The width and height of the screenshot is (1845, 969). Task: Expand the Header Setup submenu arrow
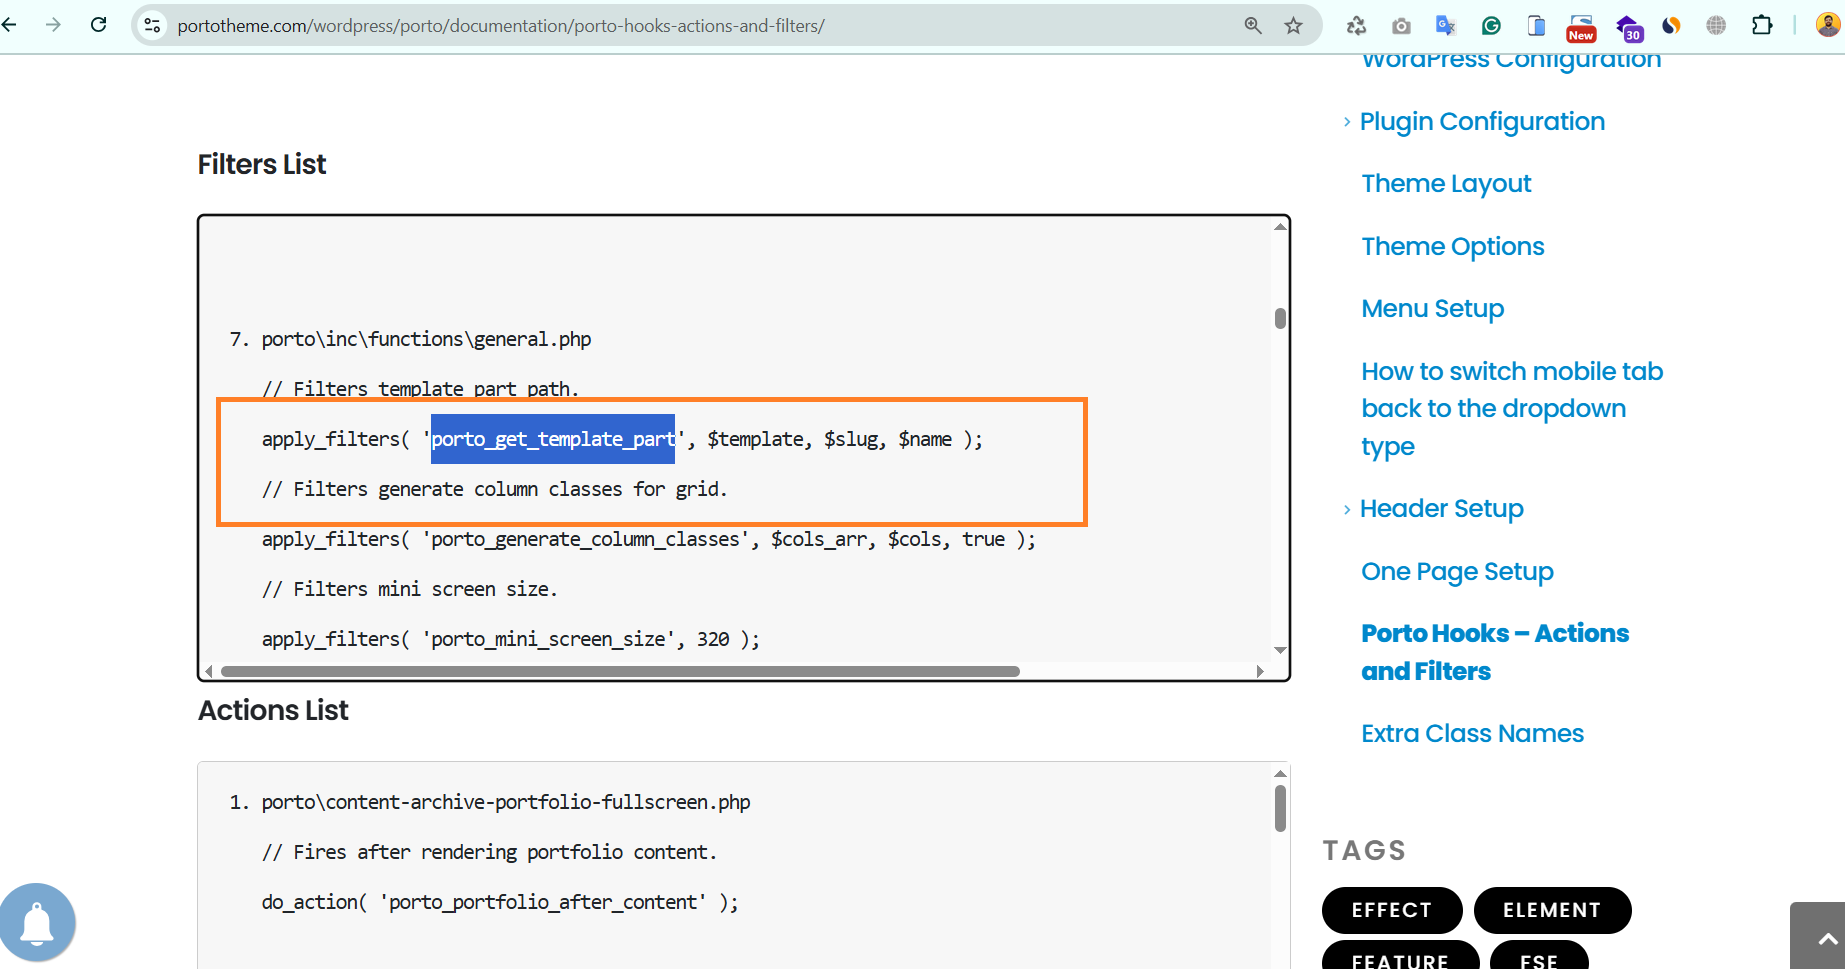1347,509
